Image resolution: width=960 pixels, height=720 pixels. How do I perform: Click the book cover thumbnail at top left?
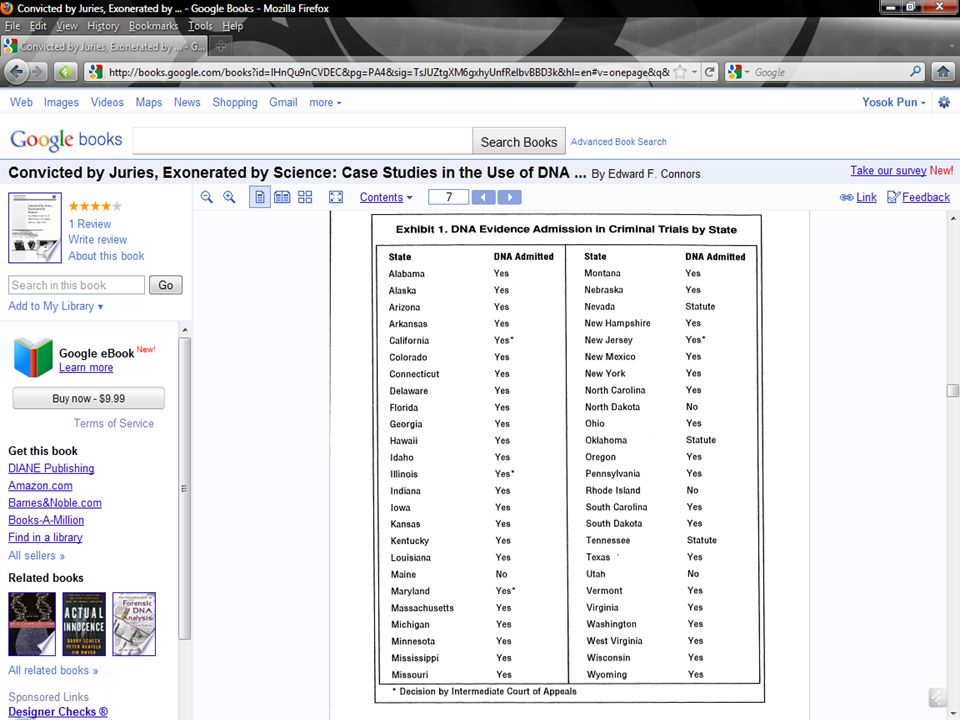click(x=35, y=228)
